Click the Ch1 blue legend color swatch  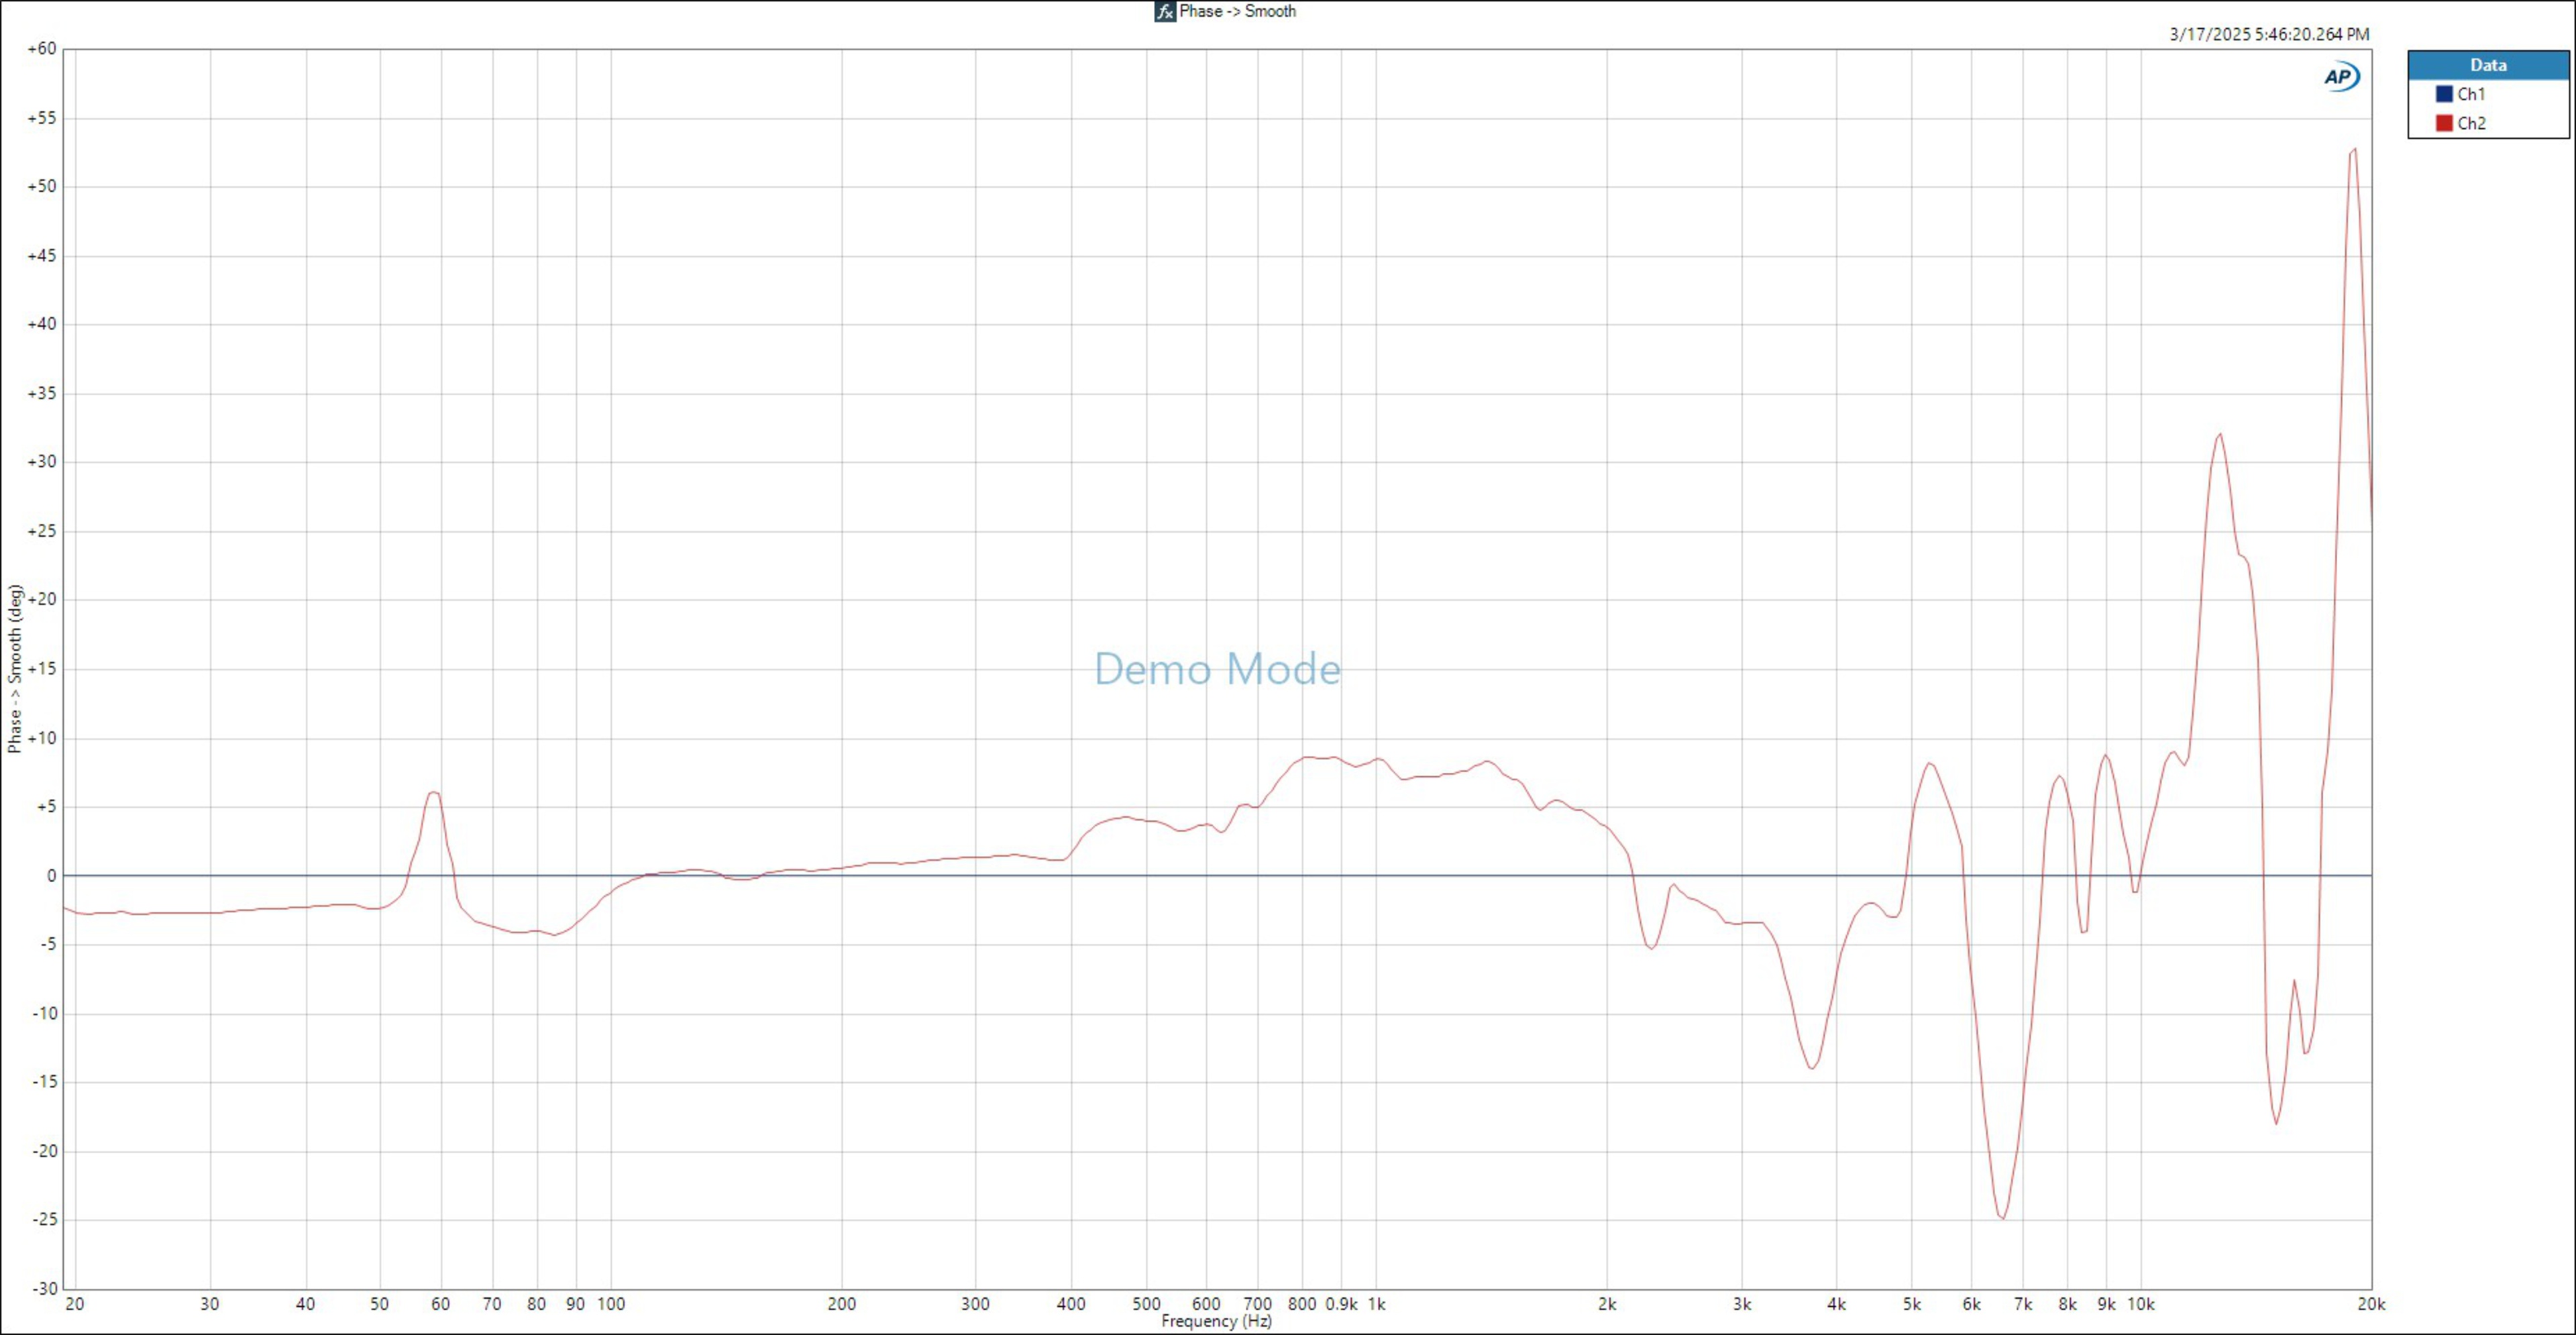click(x=2444, y=94)
